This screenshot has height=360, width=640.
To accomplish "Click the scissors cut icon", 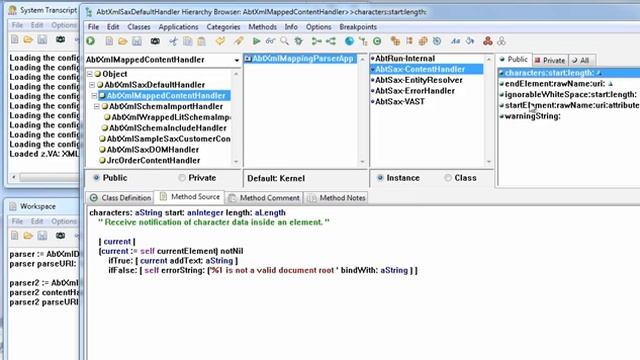I will pos(173,41).
